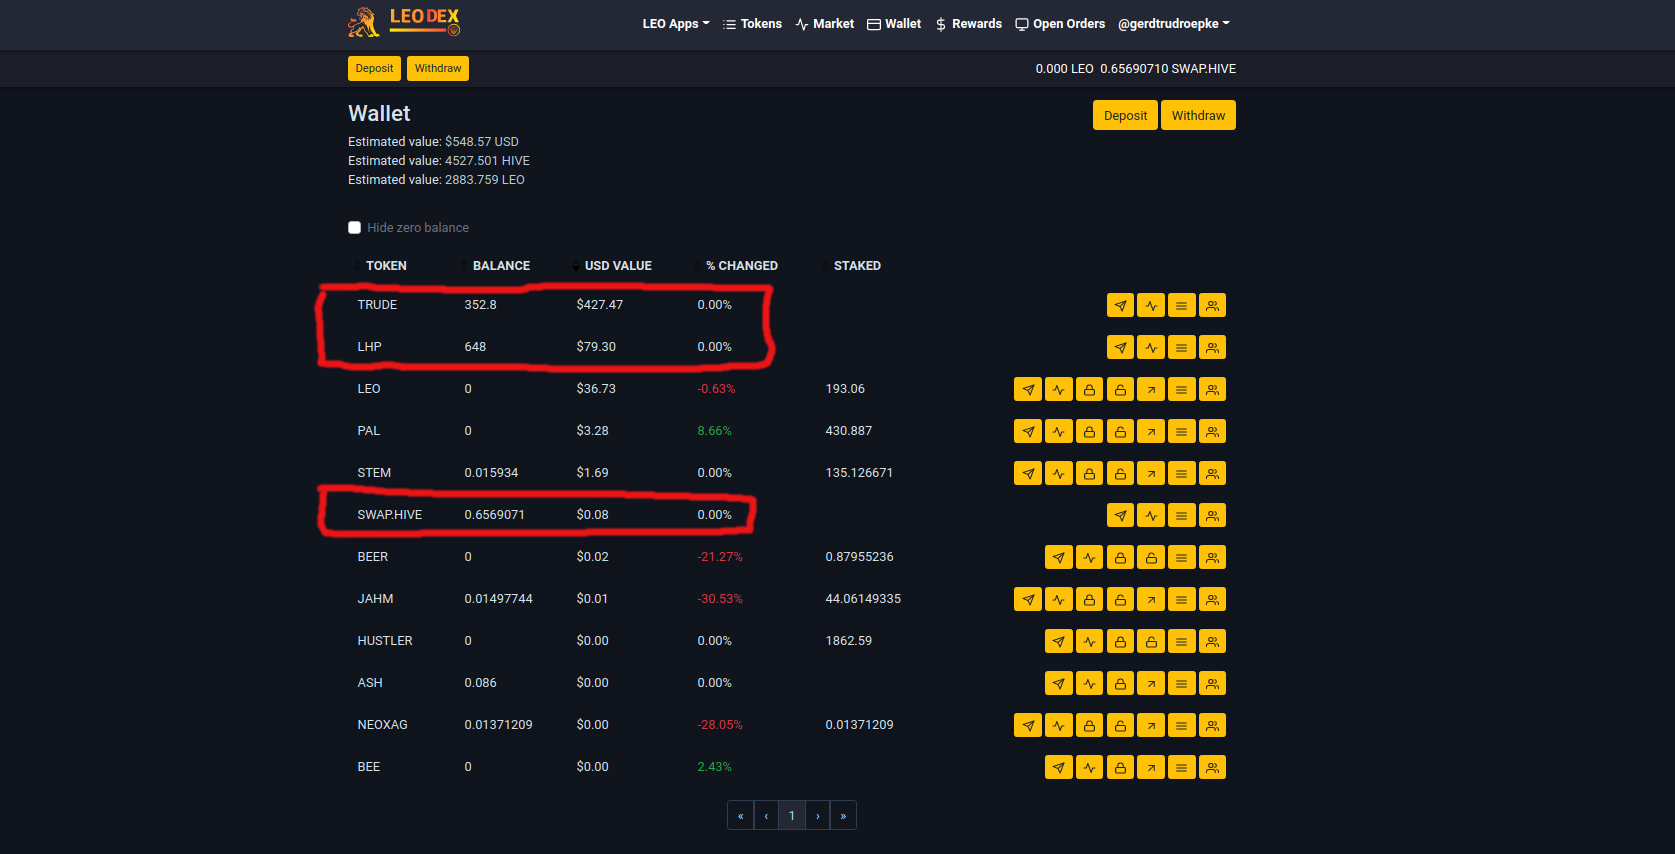
Task: Open the @gerdtrudroepke account dropdown
Action: click(1174, 24)
